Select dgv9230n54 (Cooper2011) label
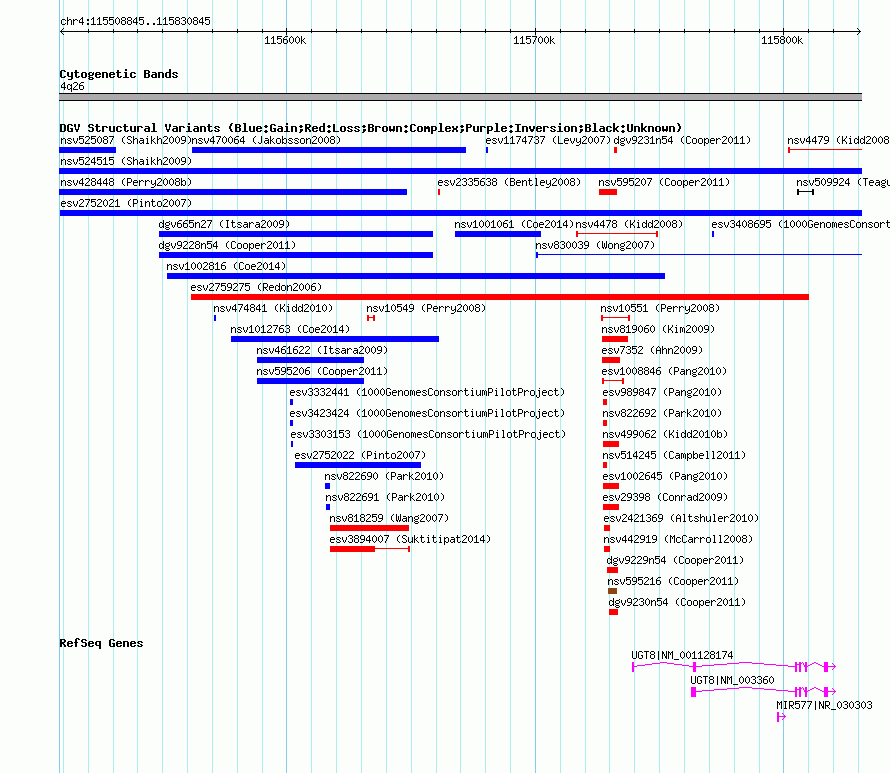The width and height of the screenshot is (890, 773). point(677,602)
